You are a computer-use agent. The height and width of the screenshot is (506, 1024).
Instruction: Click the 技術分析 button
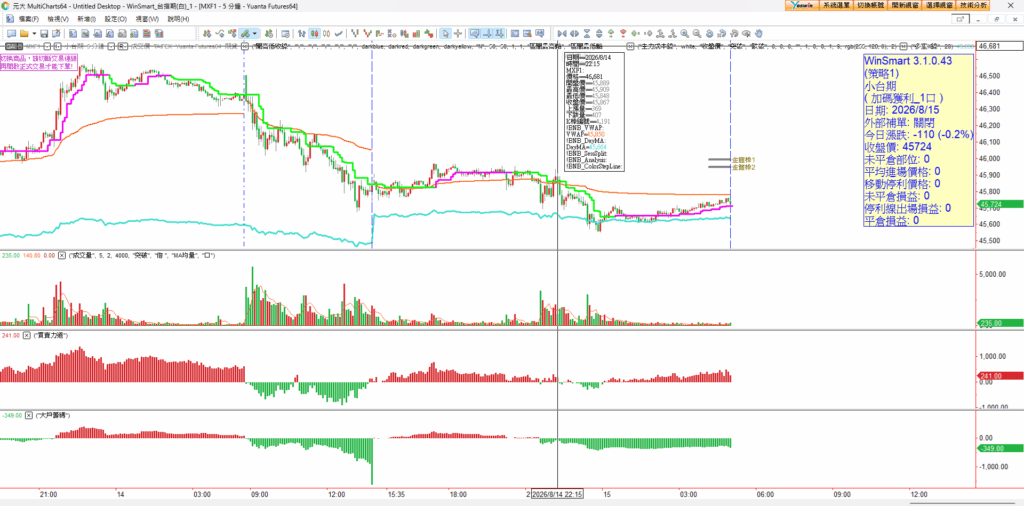(x=974, y=5)
